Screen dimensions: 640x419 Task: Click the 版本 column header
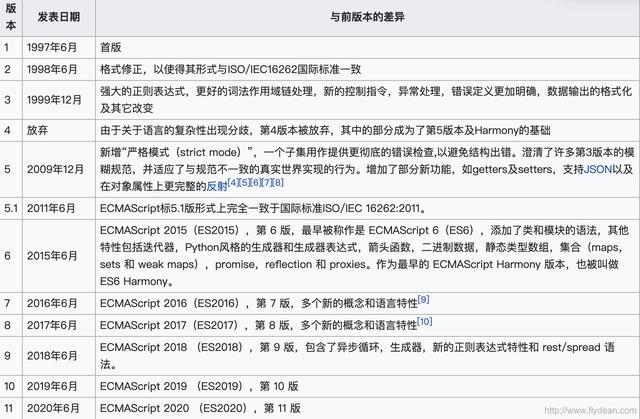pos(11,17)
